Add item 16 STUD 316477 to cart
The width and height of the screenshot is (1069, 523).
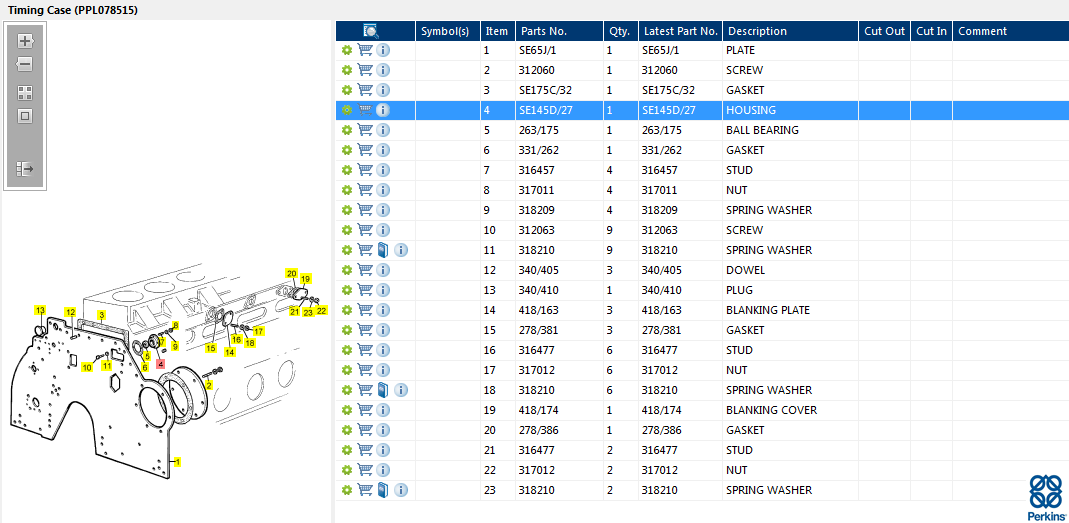point(365,350)
